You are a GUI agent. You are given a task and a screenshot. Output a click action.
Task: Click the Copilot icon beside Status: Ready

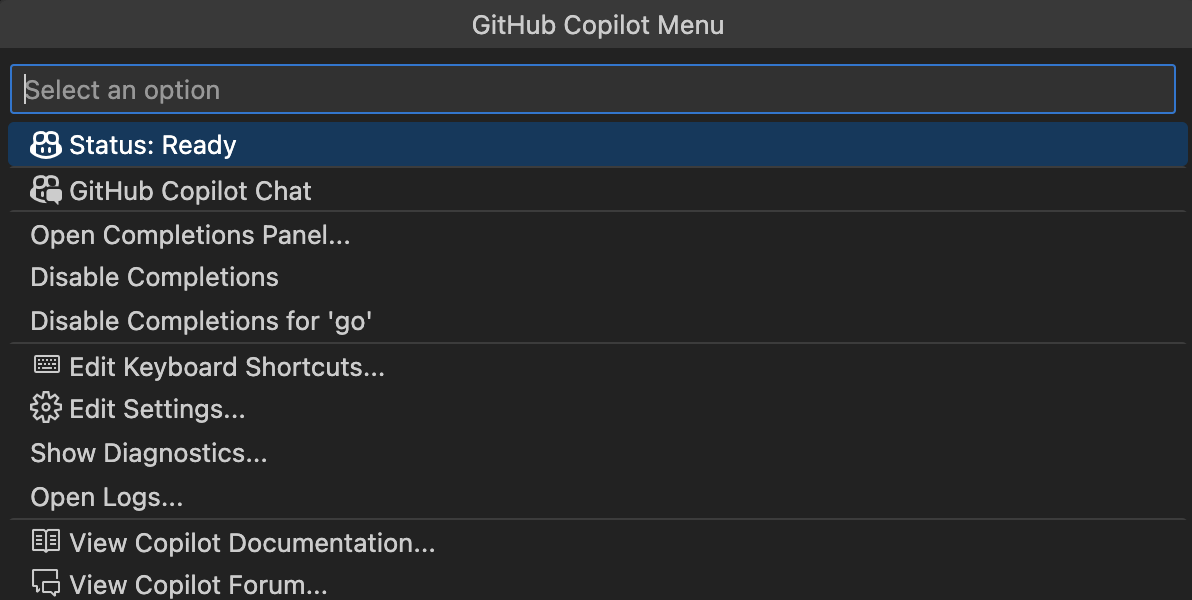click(x=46, y=145)
